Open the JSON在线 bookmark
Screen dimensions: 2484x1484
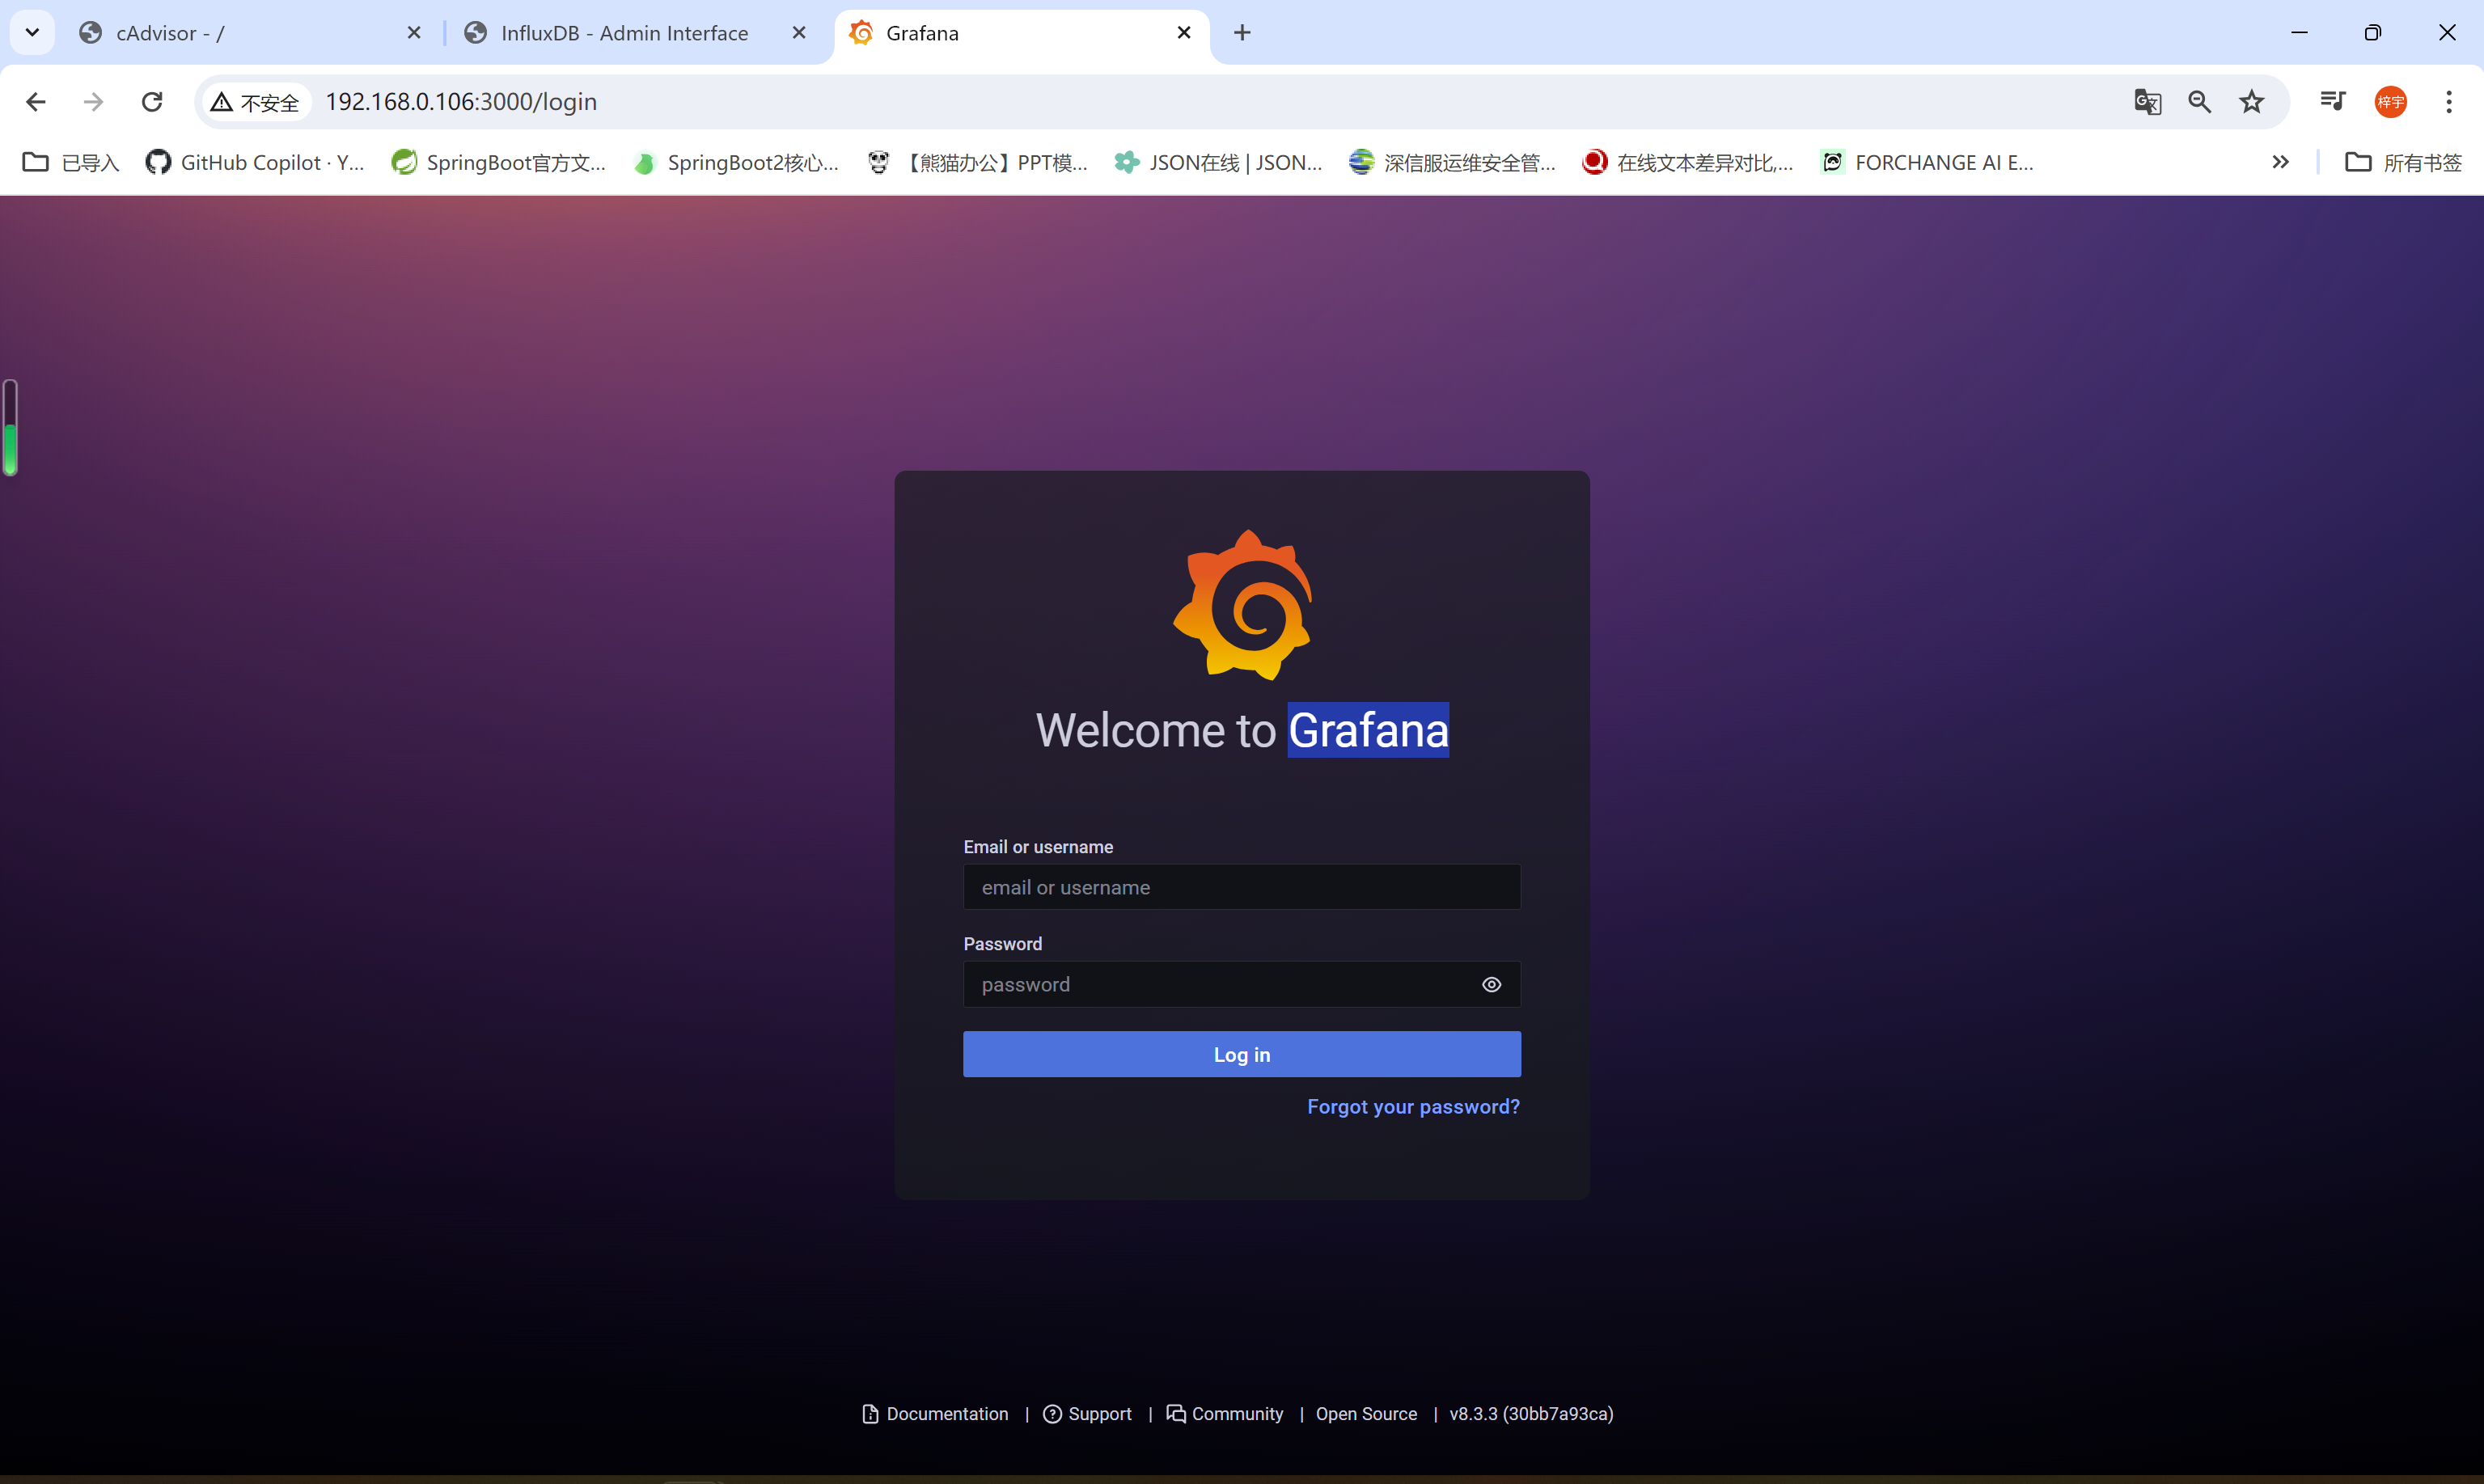1218,162
